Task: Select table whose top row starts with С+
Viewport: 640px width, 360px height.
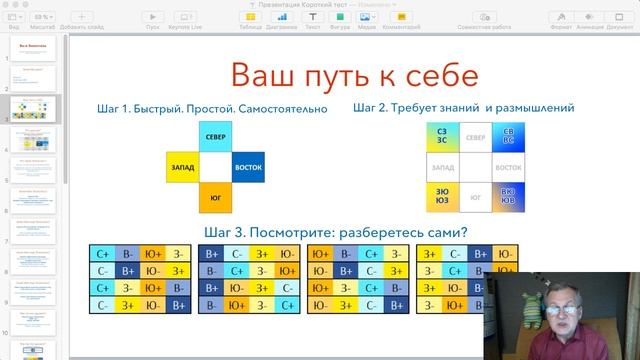Action: [x=140, y=279]
